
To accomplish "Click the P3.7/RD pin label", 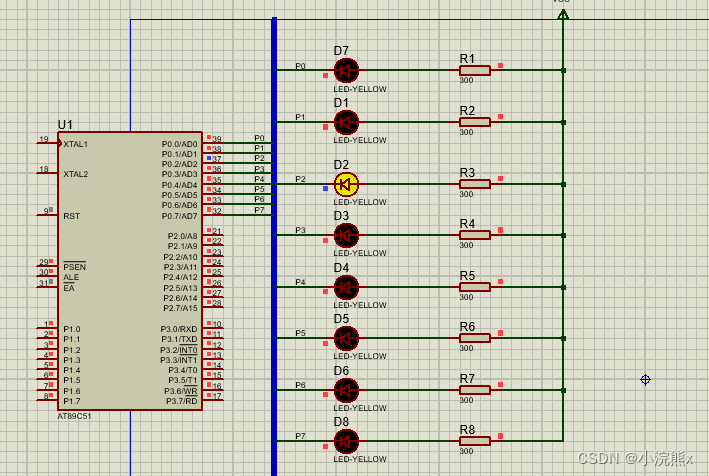I will click(182, 401).
